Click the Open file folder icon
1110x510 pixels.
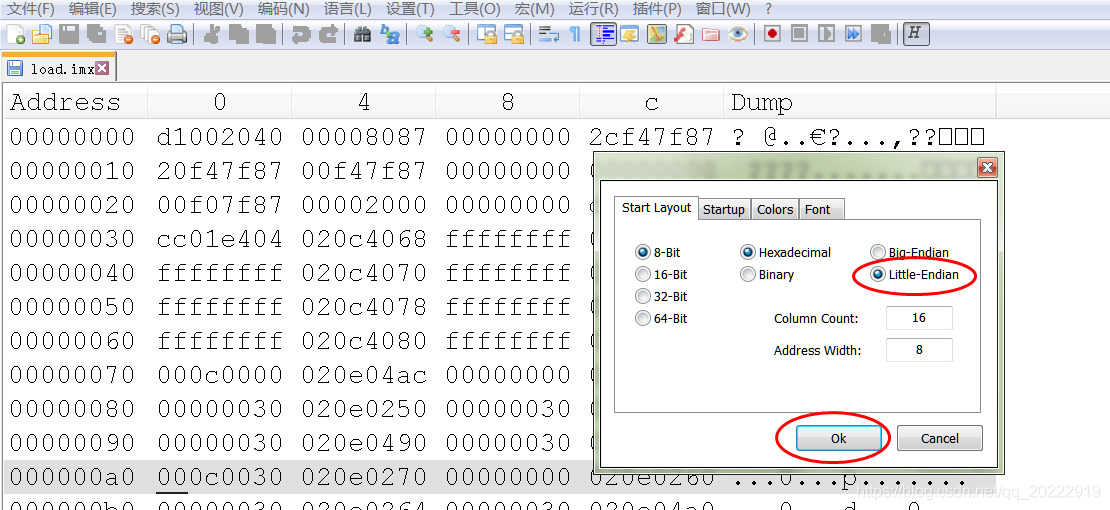click(x=42, y=34)
